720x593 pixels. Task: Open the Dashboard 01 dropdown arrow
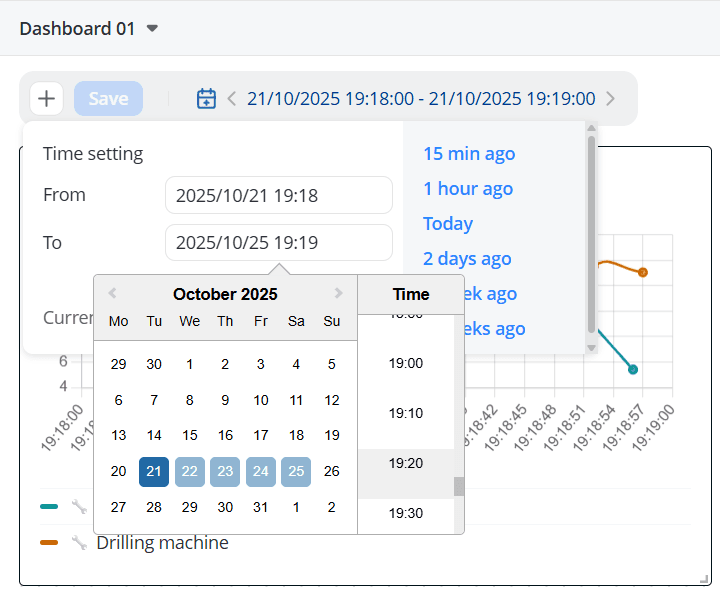click(x=152, y=28)
